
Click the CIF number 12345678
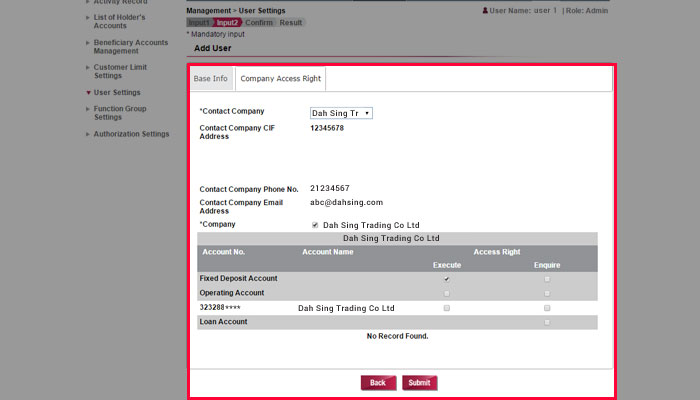coord(327,128)
